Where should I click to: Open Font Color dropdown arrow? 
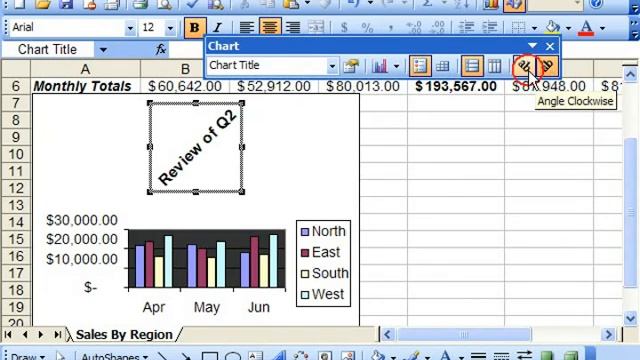click(x=602, y=28)
